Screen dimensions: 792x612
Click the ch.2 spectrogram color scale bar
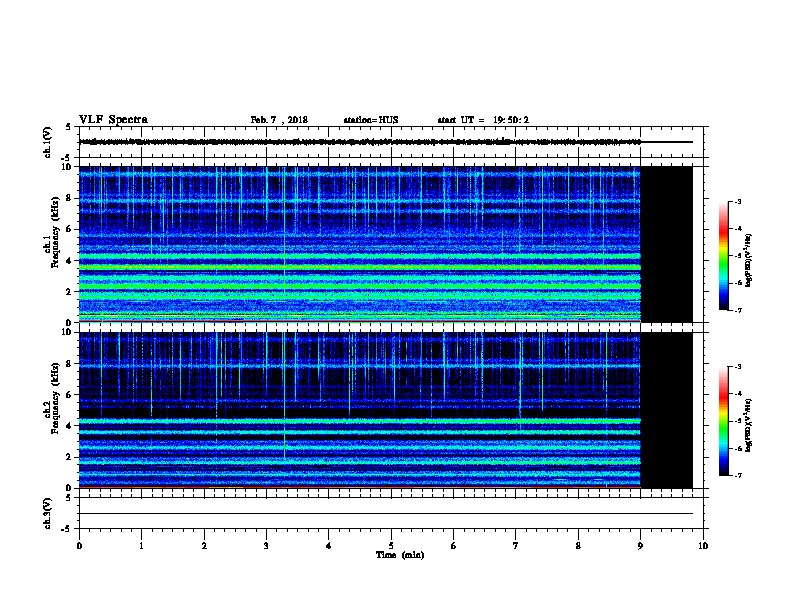coord(723,421)
